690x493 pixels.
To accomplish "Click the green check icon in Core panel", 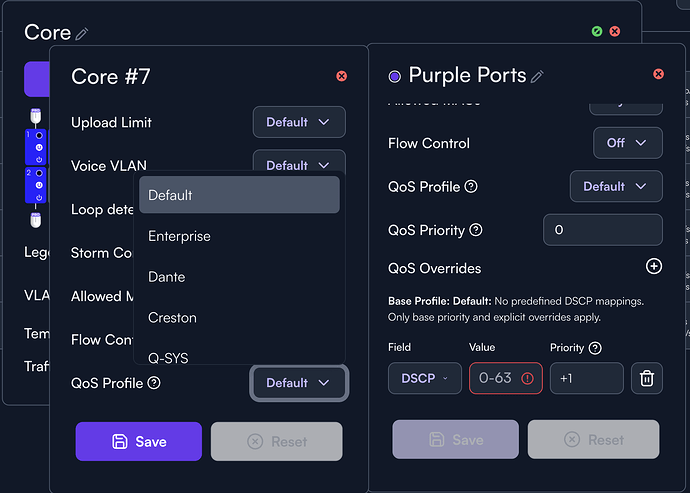I will [597, 31].
